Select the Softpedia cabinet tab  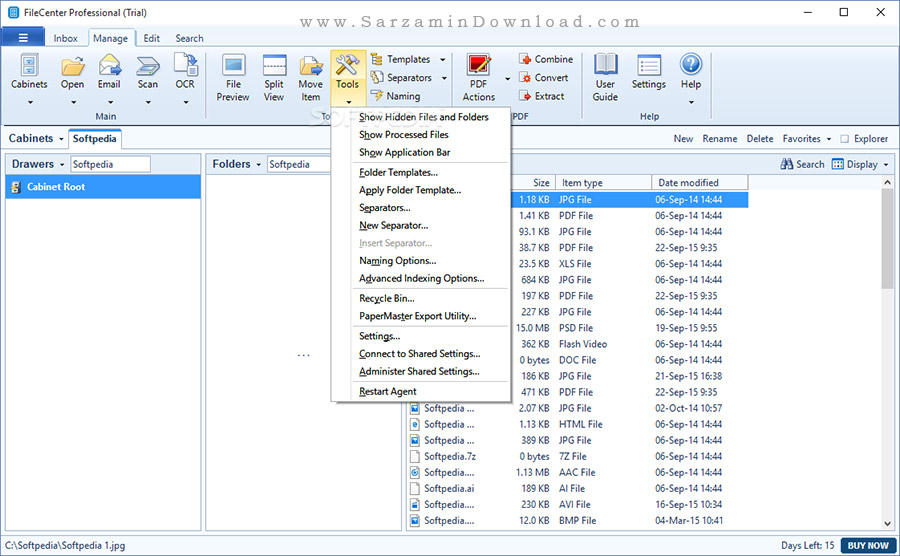(95, 139)
